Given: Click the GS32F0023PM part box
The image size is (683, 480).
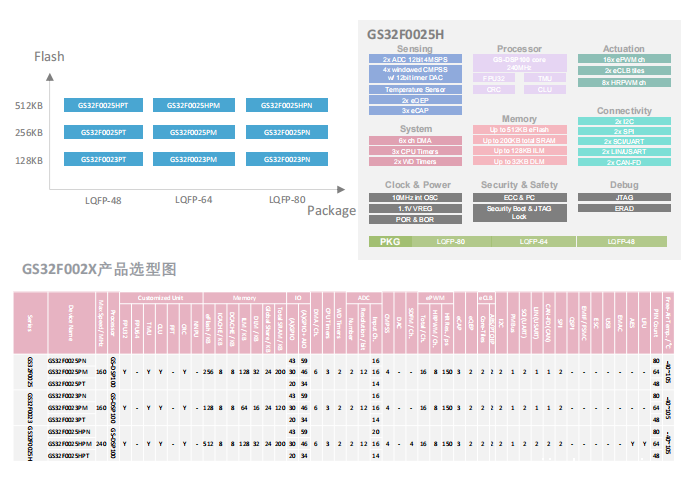Looking at the screenshot, I should [x=194, y=159].
